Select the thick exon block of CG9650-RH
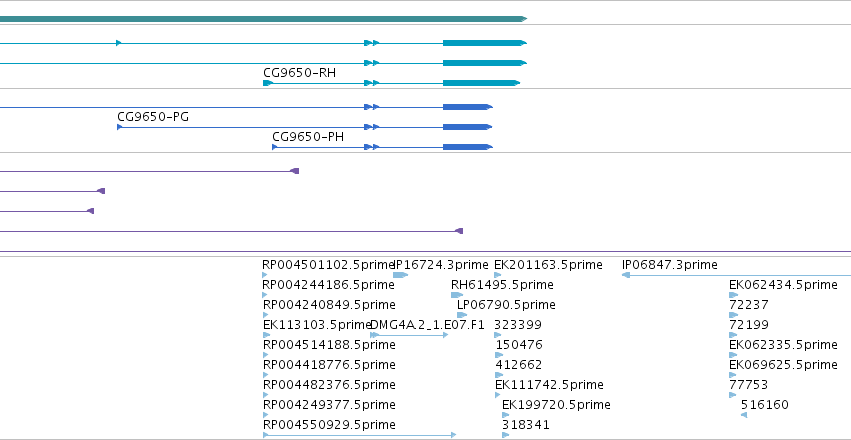Image resolution: width=851 pixels, height=440 pixels. click(x=481, y=83)
